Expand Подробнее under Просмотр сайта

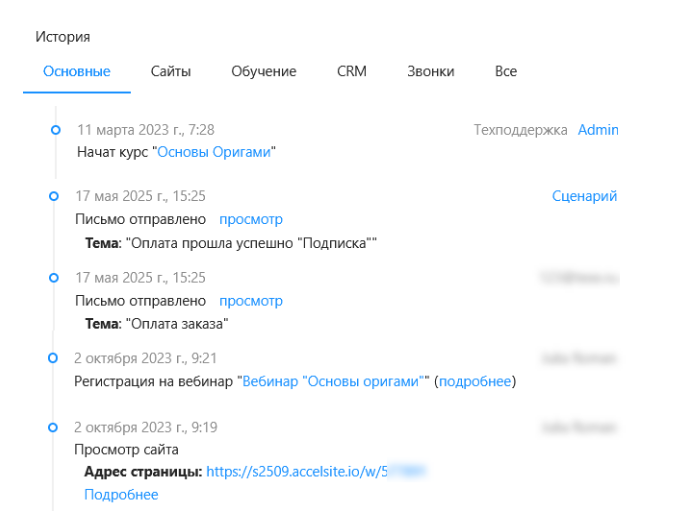click(x=121, y=494)
